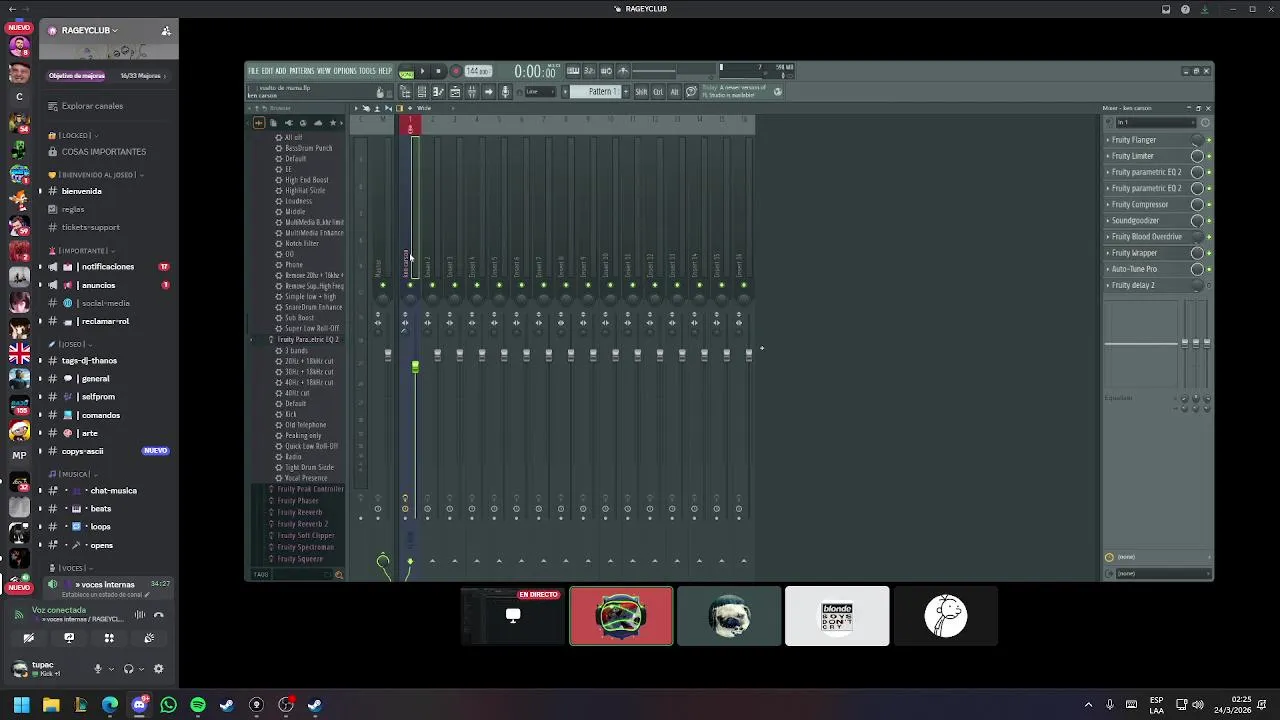
Task: Open the Fruity Reeverb 2 browser item
Action: (302, 524)
